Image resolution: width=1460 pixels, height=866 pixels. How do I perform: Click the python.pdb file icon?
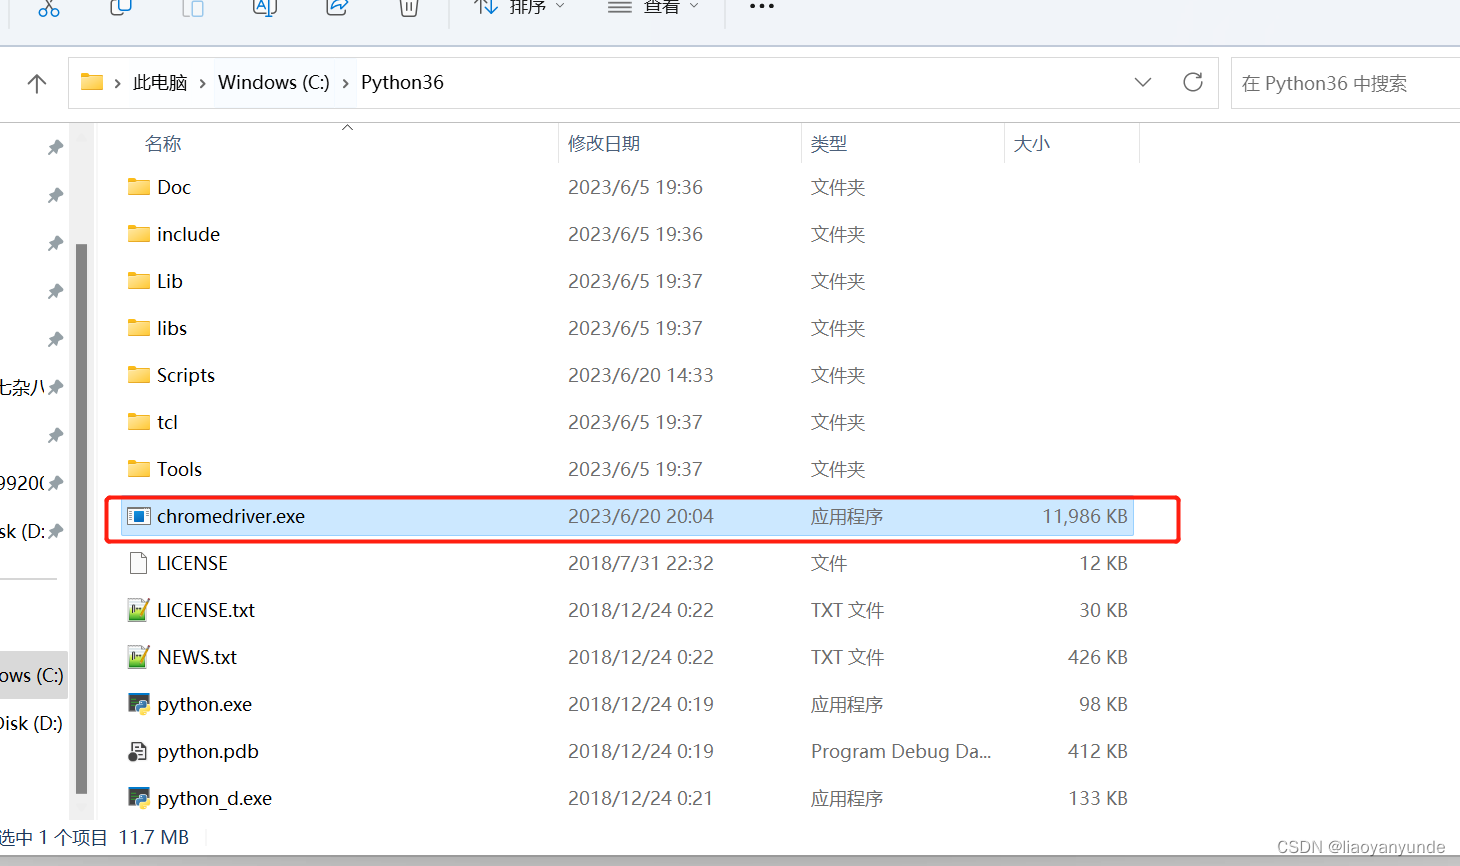[139, 751]
